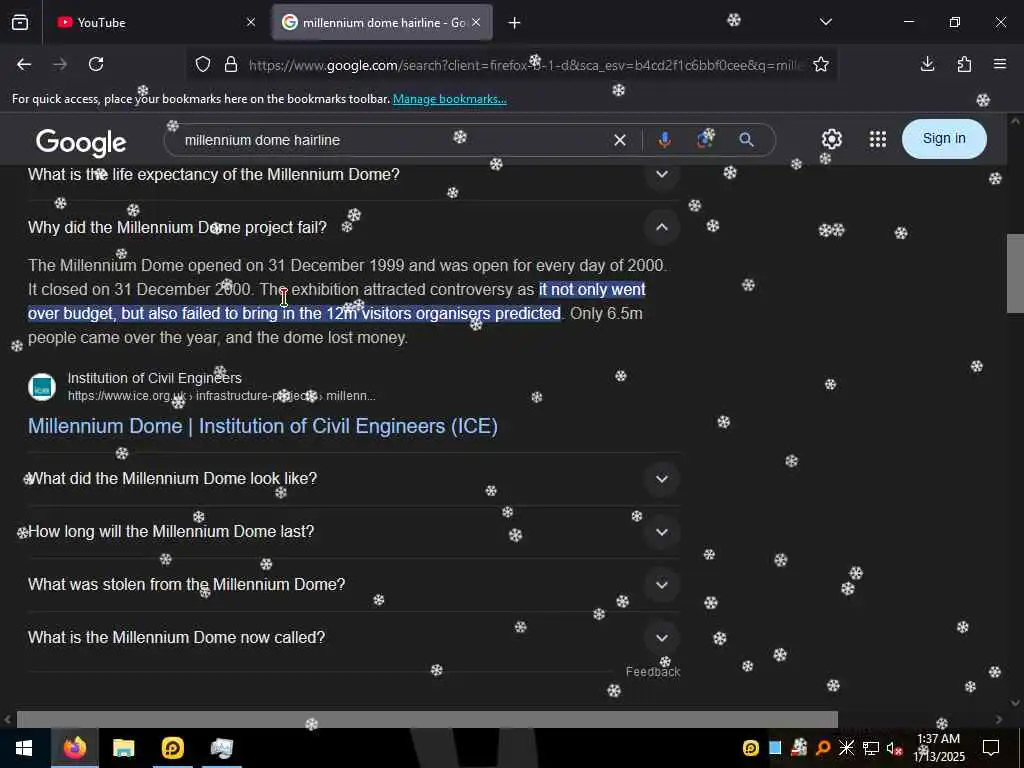View site security padlock info
Image resolution: width=1024 pixels, height=768 pixels.
tap(231, 65)
